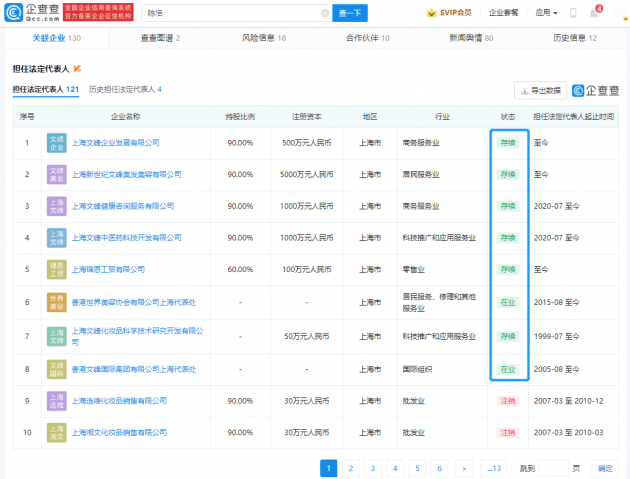Select the 历史担任法定代表人 sub-tab
The height and width of the screenshot is (479, 630).
click(125, 90)
